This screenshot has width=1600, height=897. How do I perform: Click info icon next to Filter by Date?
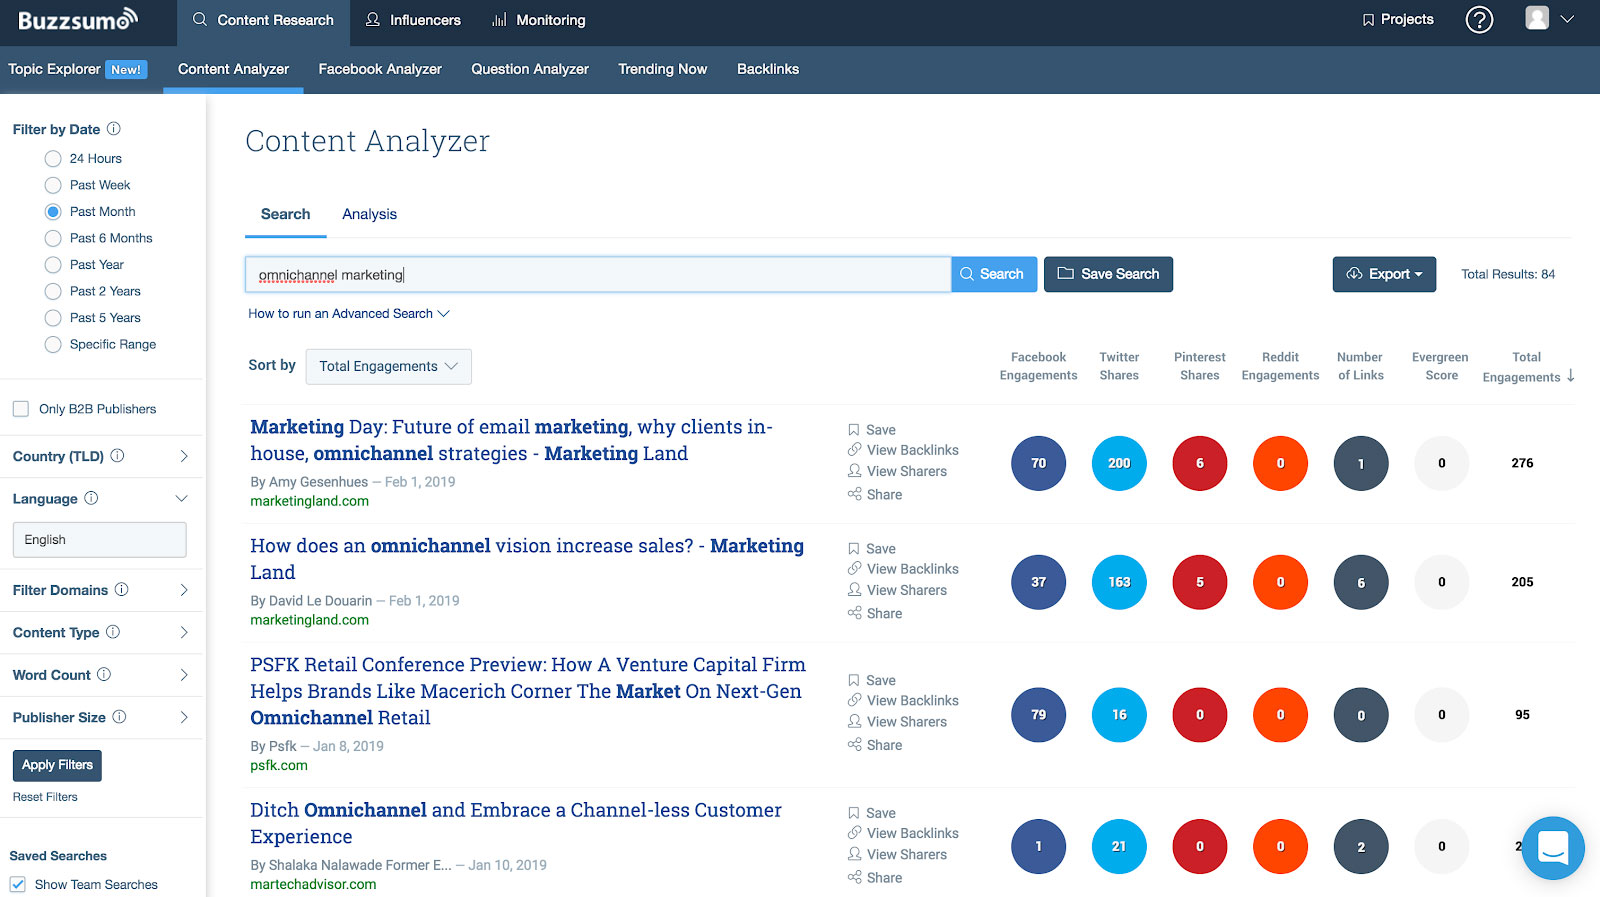(x=114, y=129)
